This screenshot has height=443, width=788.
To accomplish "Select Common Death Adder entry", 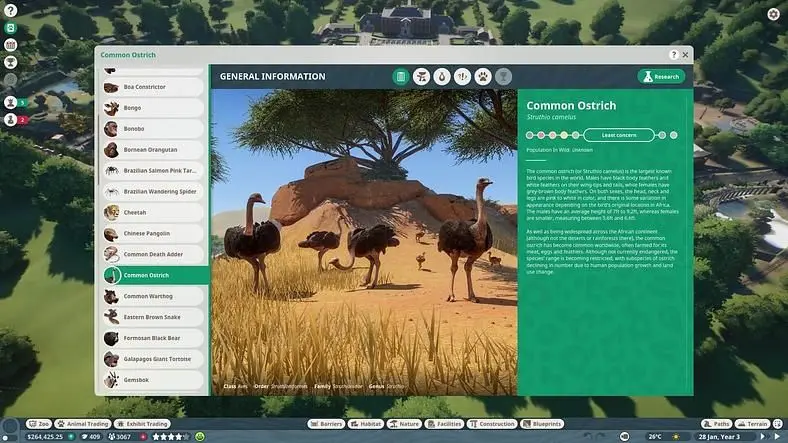I will [153, 255].
